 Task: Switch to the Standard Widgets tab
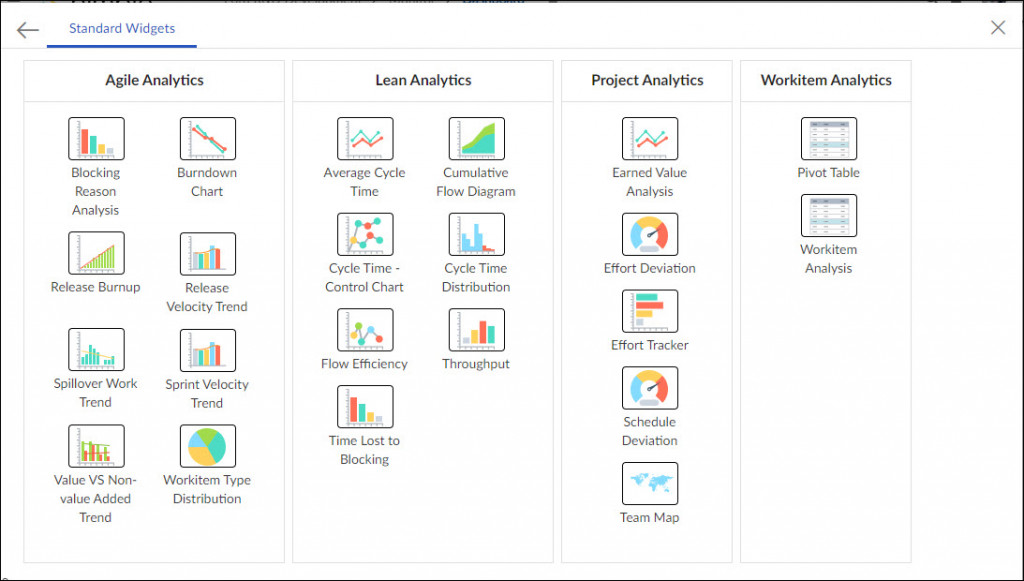click(x=121, y=29)
